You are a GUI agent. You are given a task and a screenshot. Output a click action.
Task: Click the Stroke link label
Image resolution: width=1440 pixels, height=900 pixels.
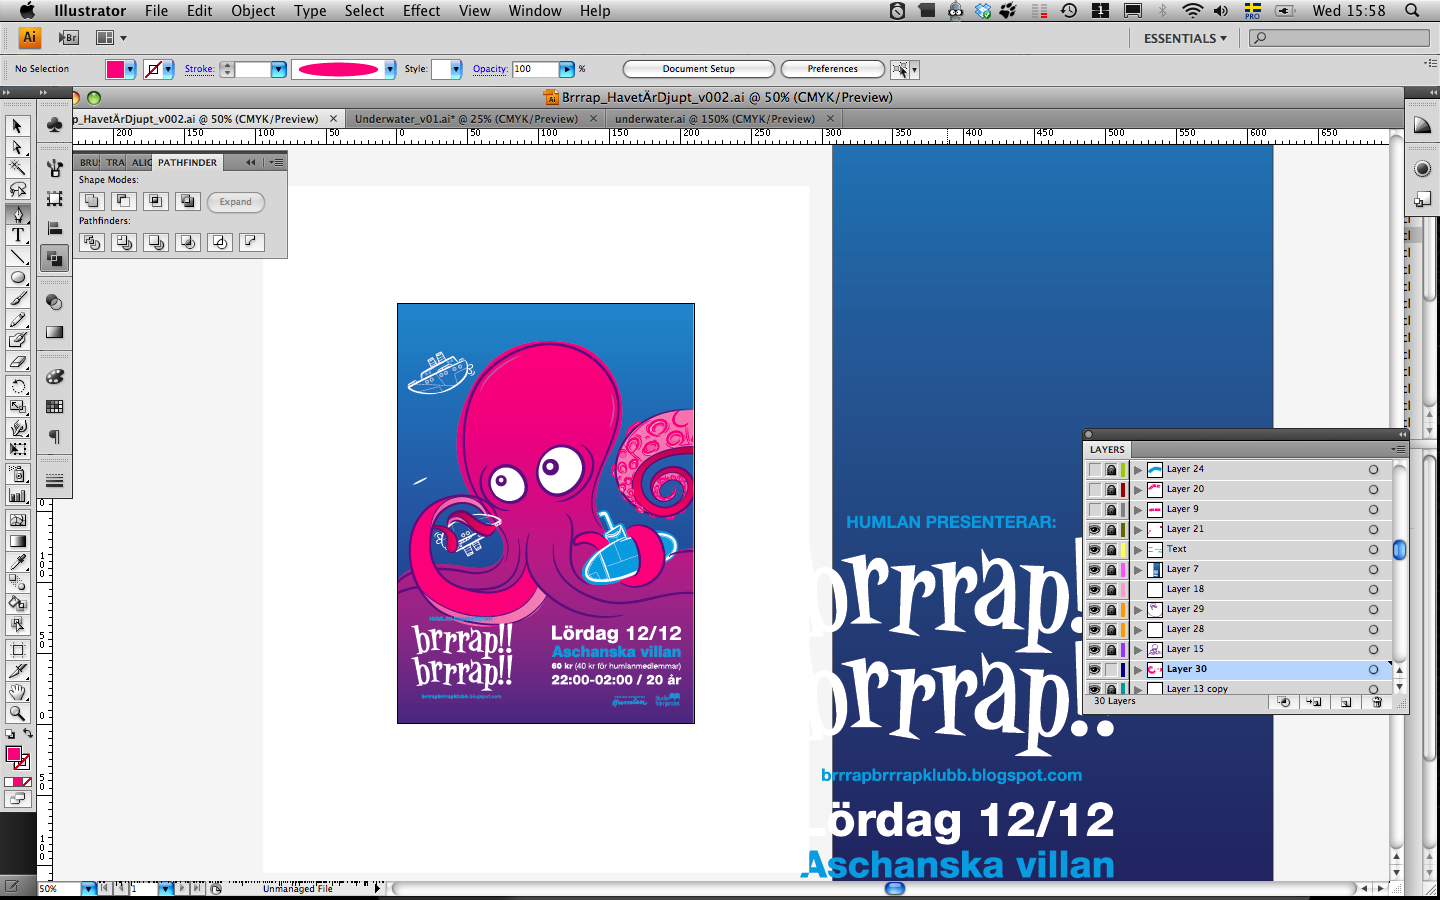199,69
